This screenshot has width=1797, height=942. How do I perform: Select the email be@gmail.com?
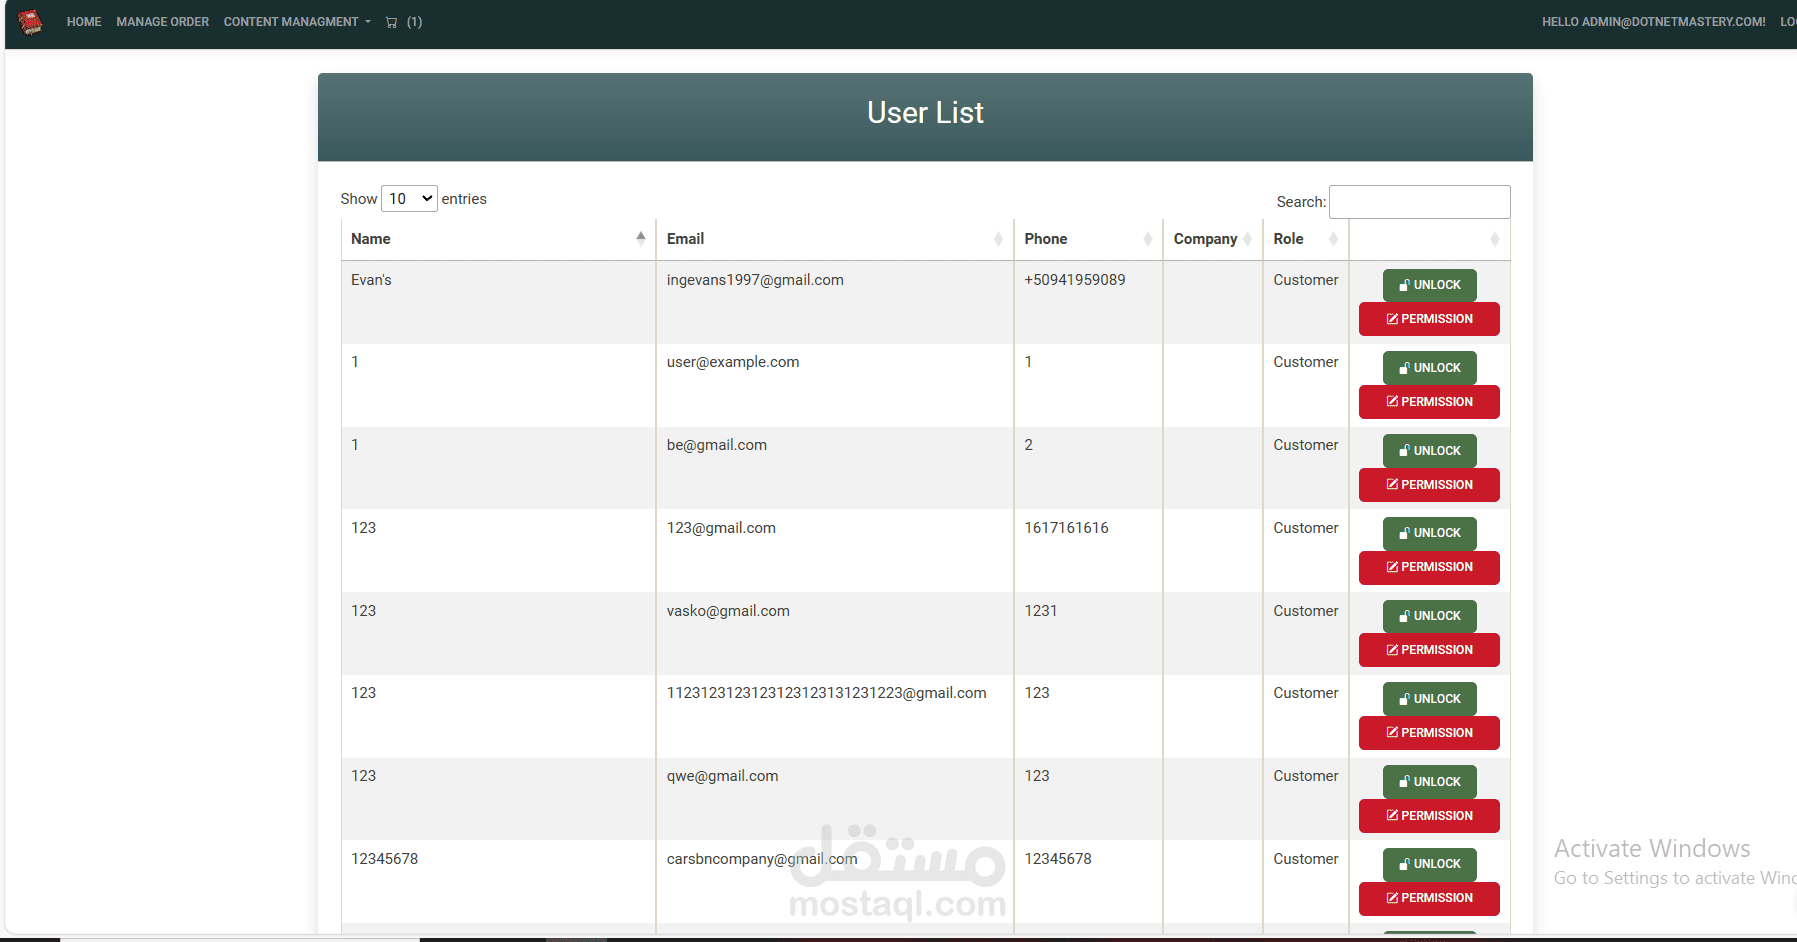tap(717, 445)
